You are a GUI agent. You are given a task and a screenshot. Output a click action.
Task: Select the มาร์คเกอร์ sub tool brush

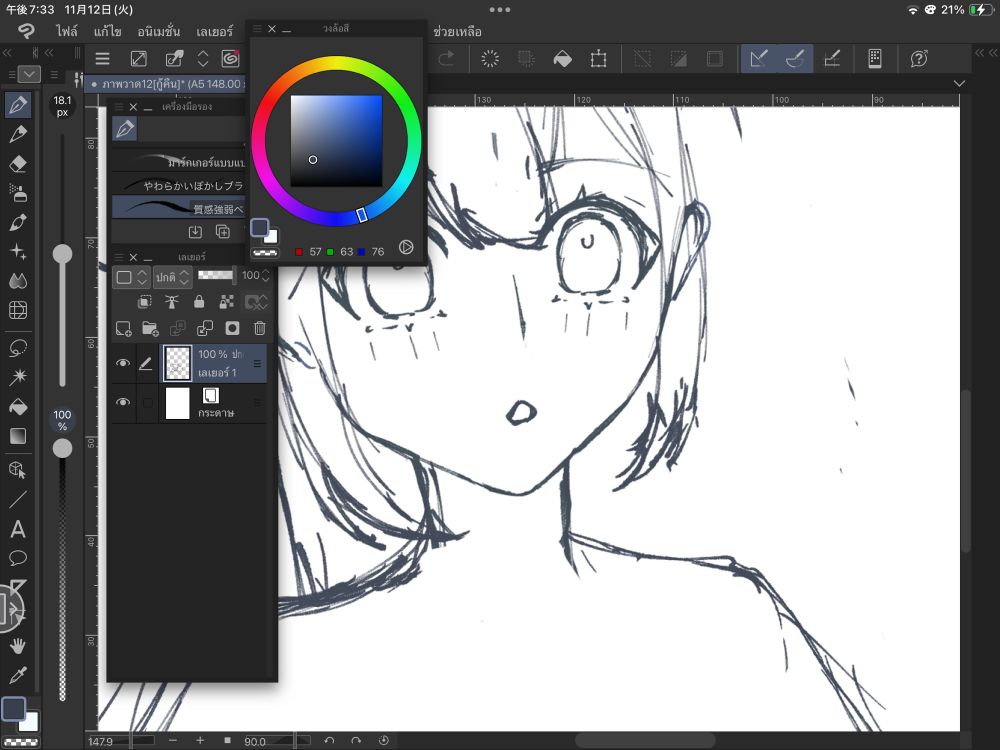pos(178,161)
